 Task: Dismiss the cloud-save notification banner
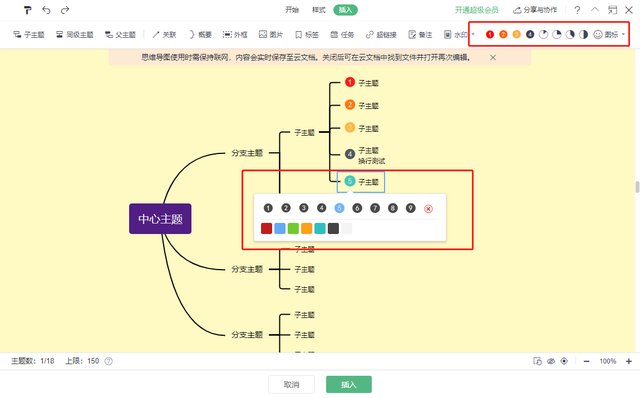[x=493, y=58]
